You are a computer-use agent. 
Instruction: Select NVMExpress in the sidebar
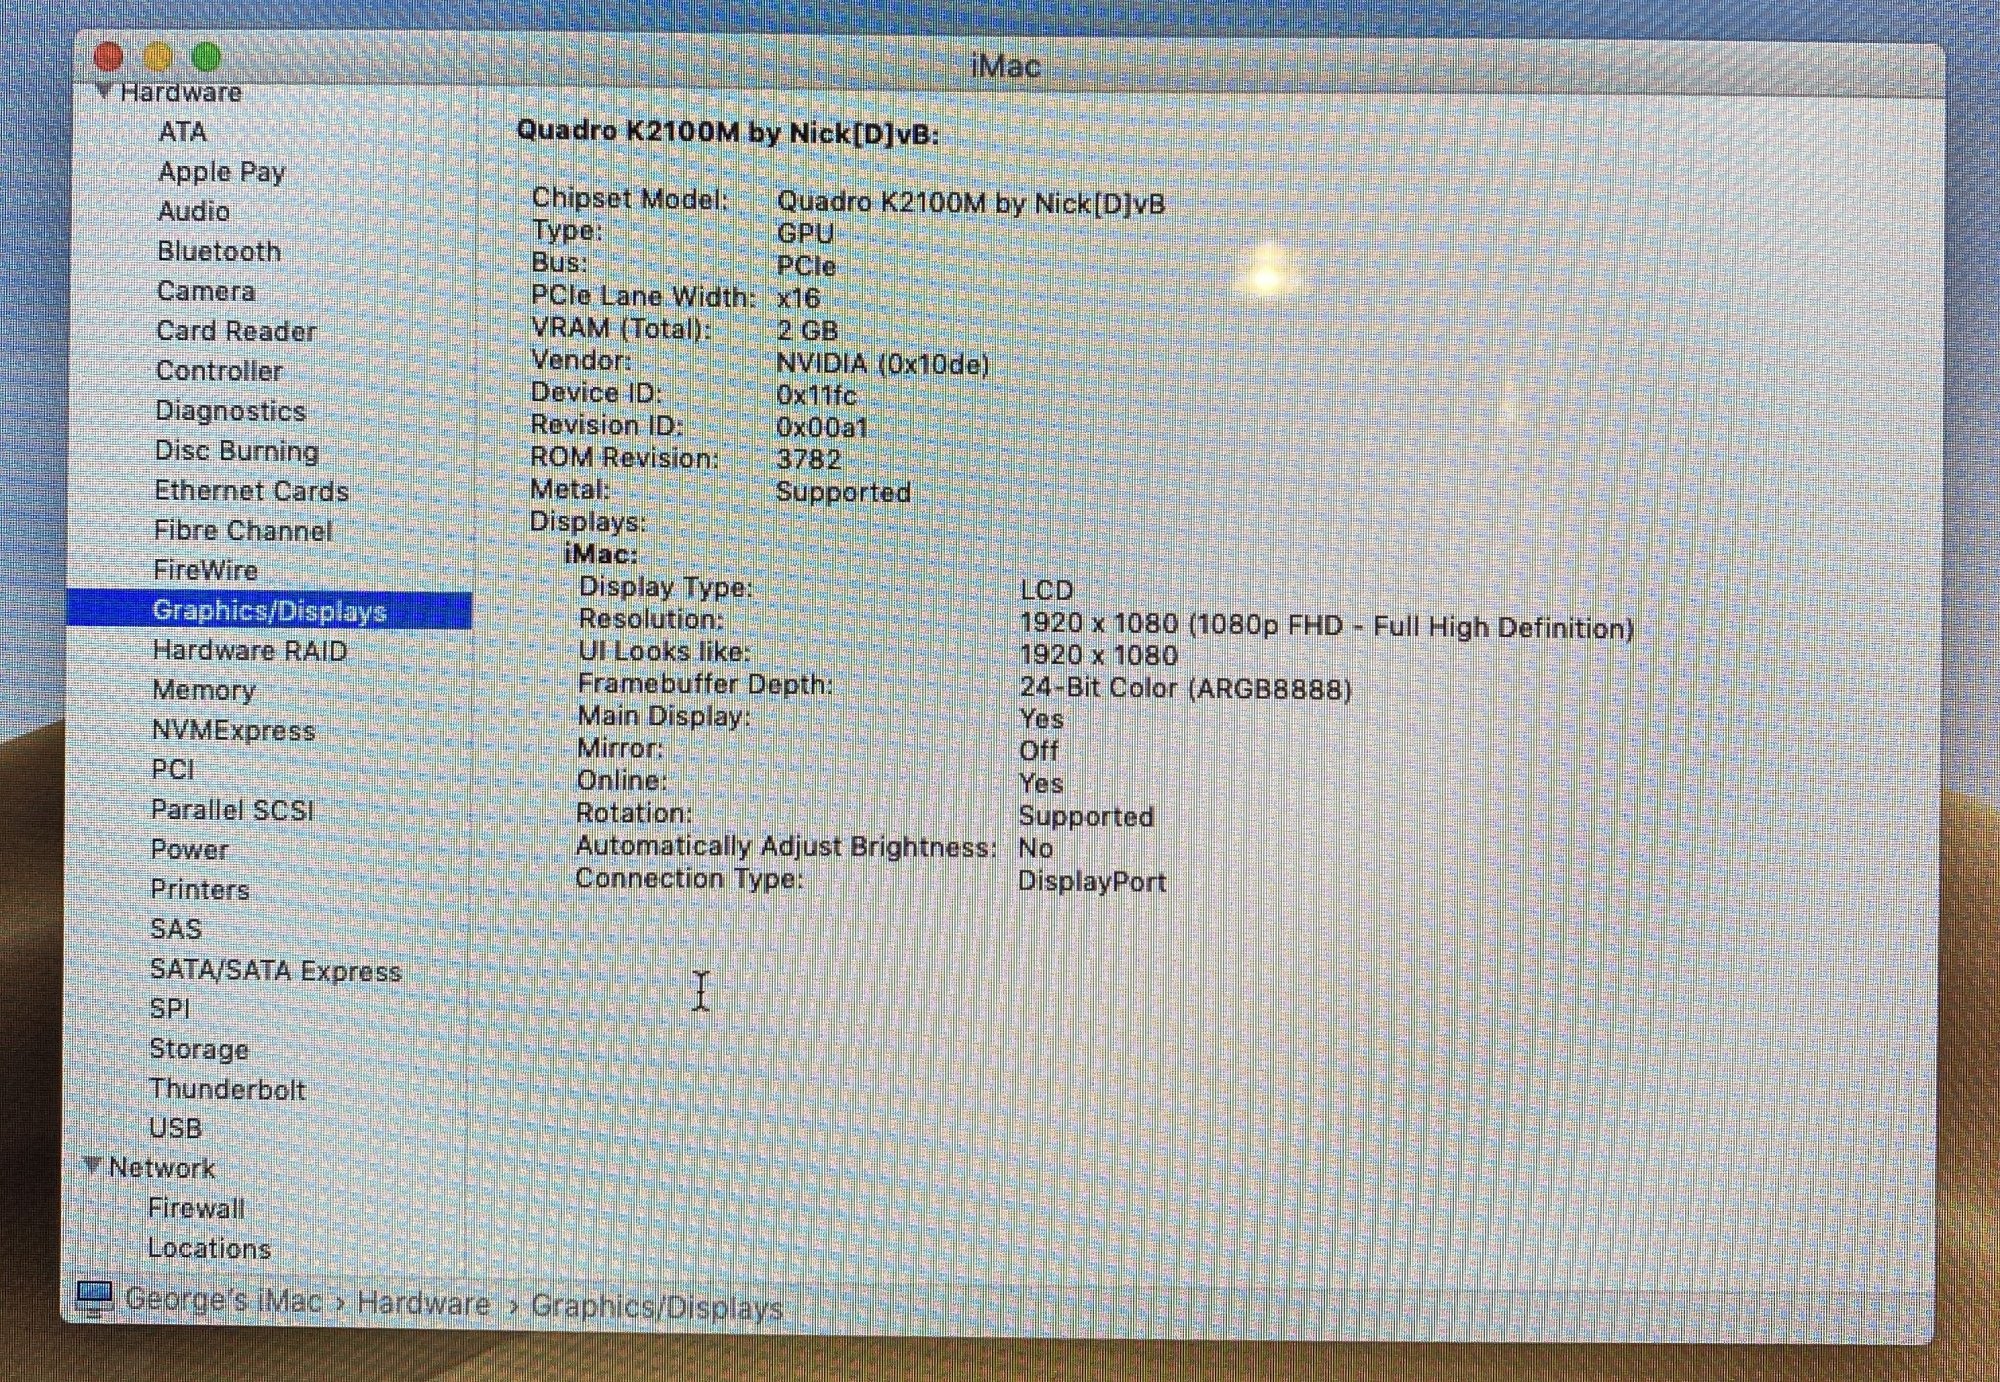233,730
